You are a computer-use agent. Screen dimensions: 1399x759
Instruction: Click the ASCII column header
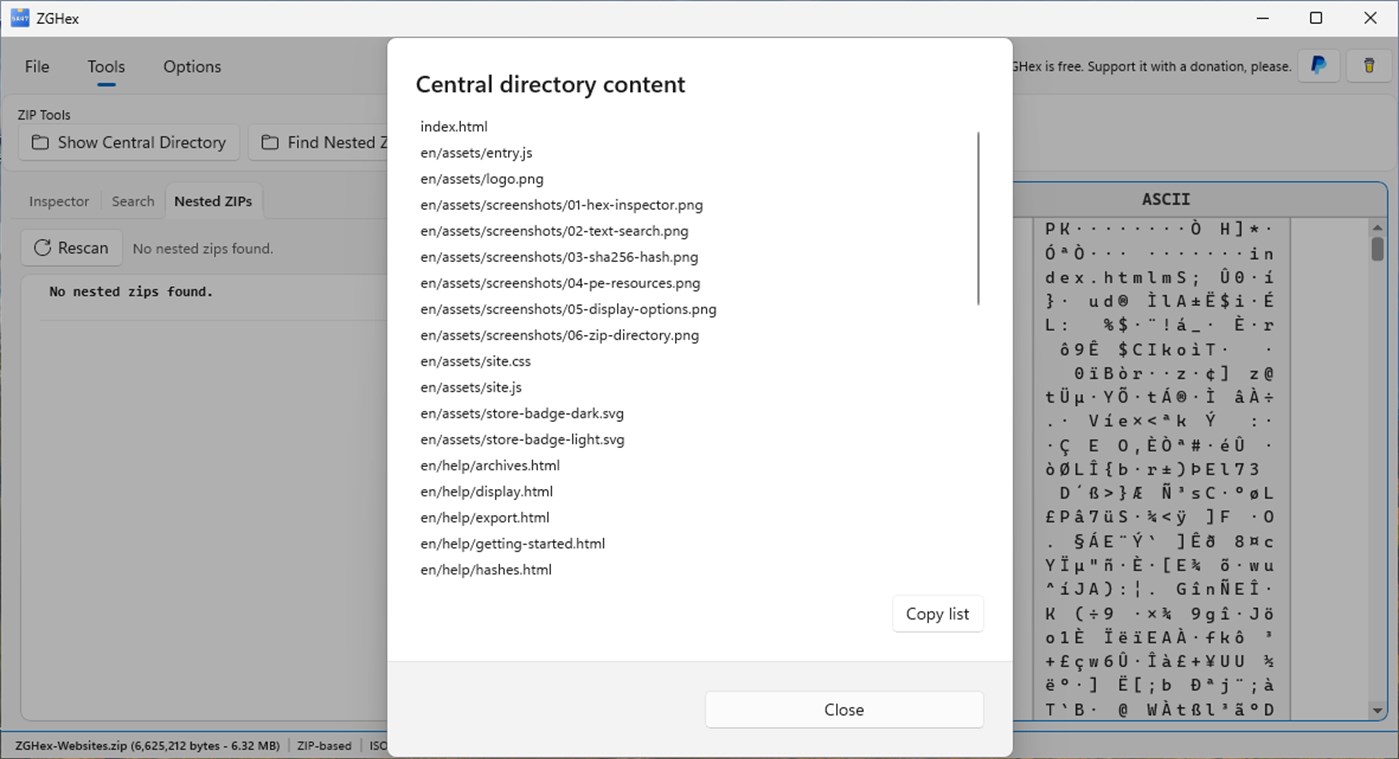point(1166,200)
